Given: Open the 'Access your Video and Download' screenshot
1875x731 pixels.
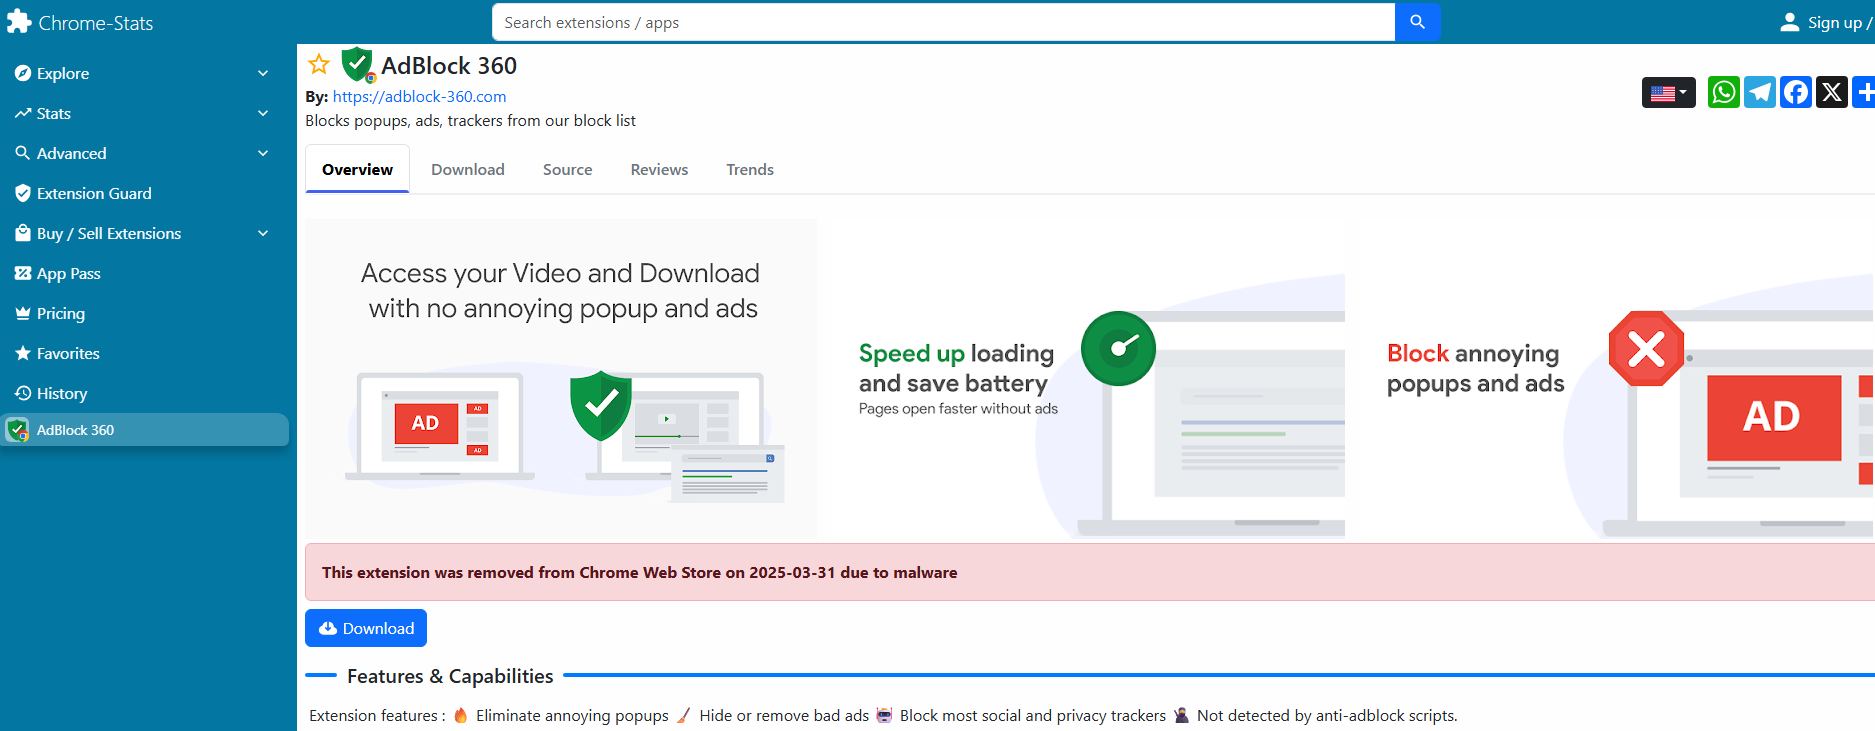Looking at the screenshot, I should pos(561,378).
